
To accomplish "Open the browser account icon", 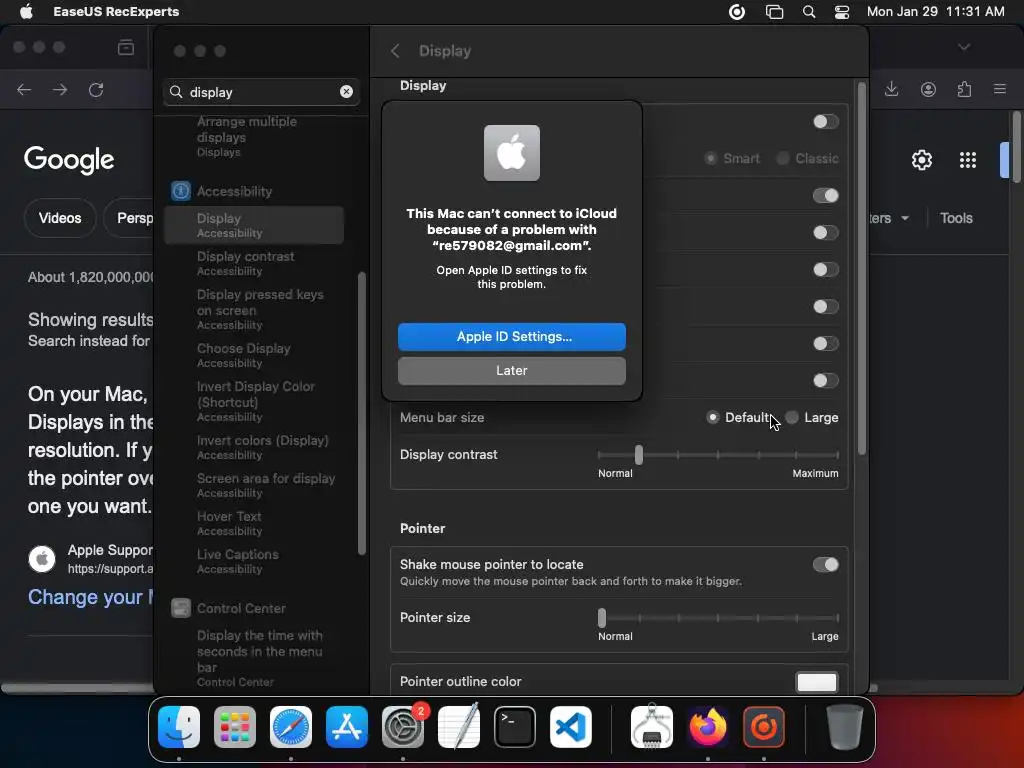I will 928,89.
